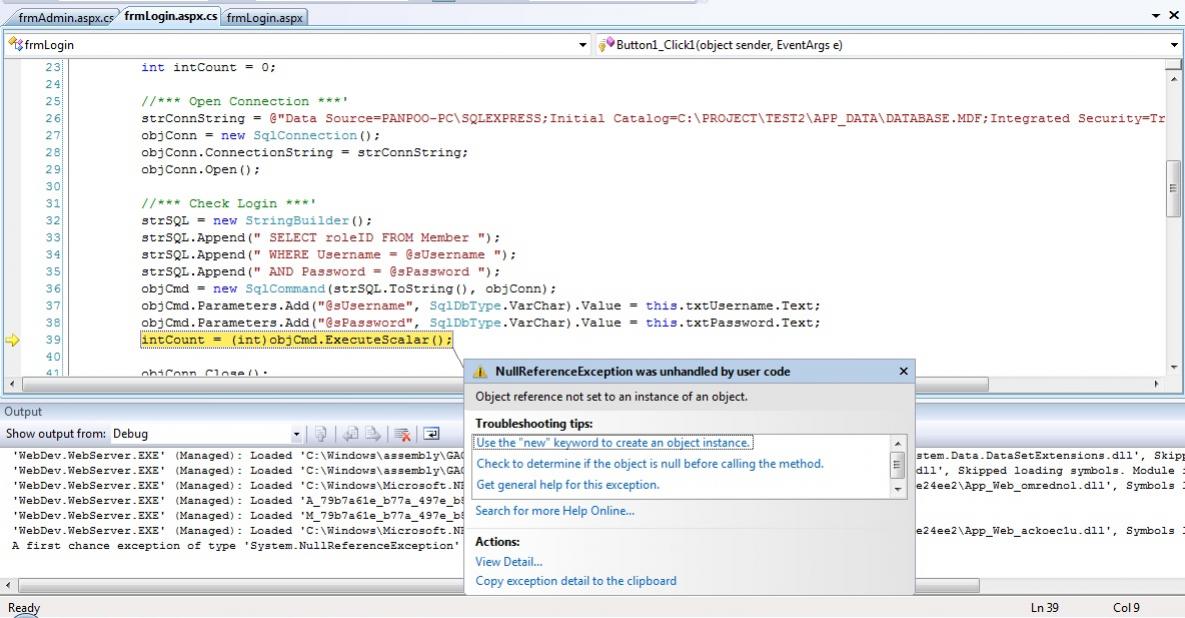1185x618 pixels.
Task: Go to previous message in Output
Action: (351, 434)
